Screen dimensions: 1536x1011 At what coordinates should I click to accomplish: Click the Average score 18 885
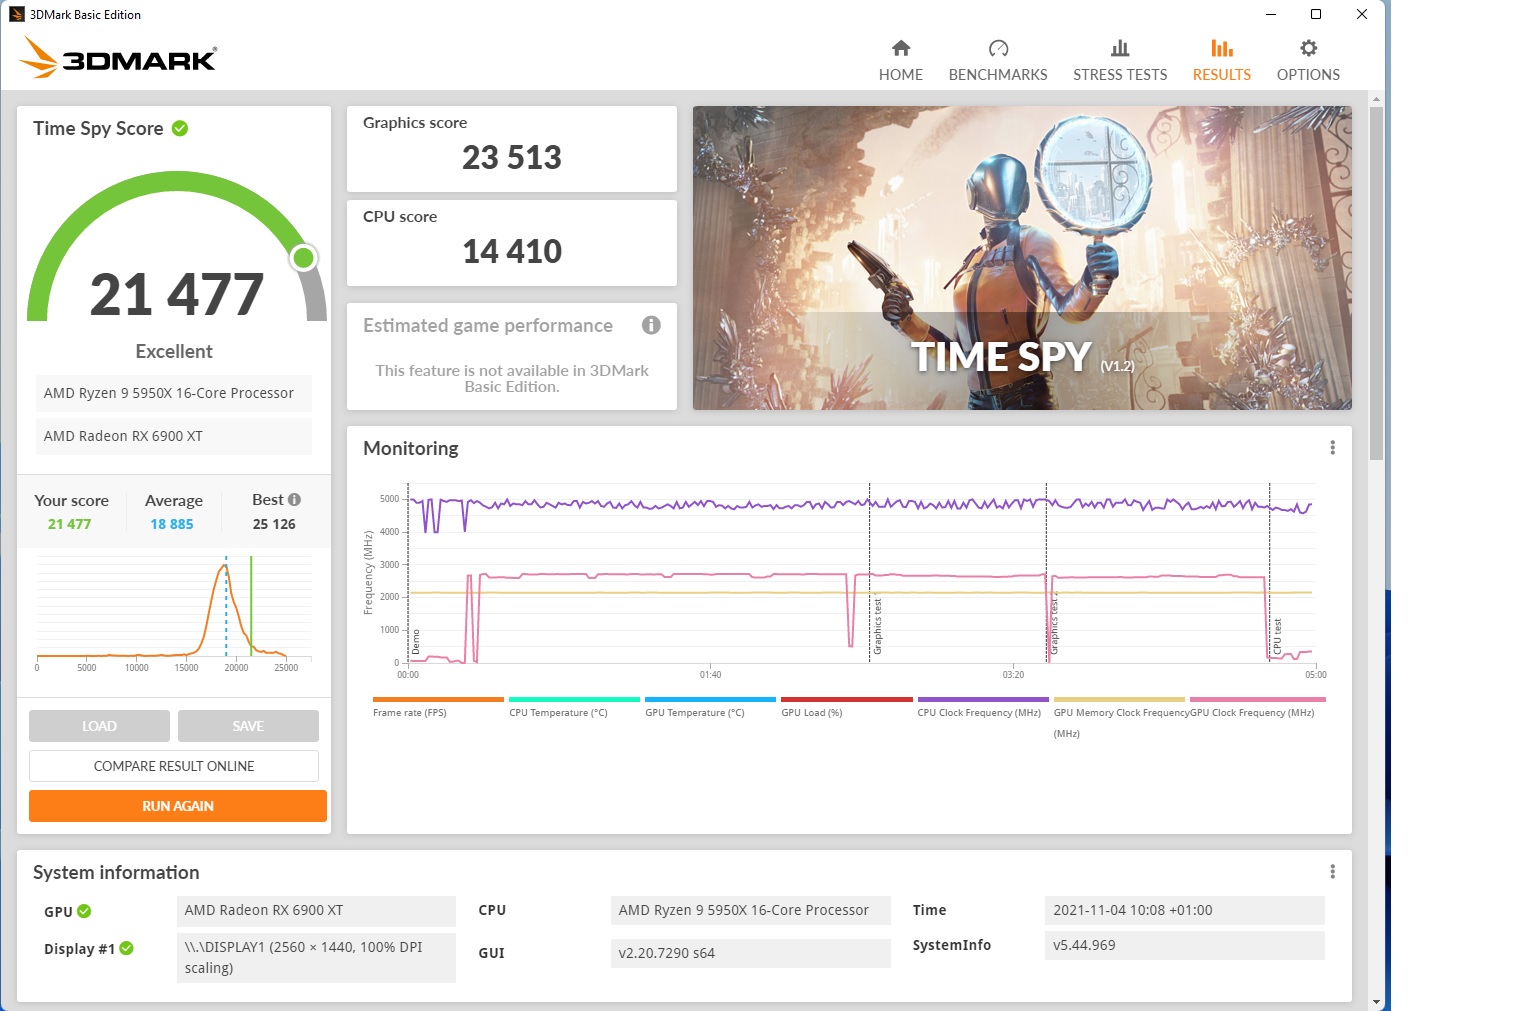coord(172,524)
